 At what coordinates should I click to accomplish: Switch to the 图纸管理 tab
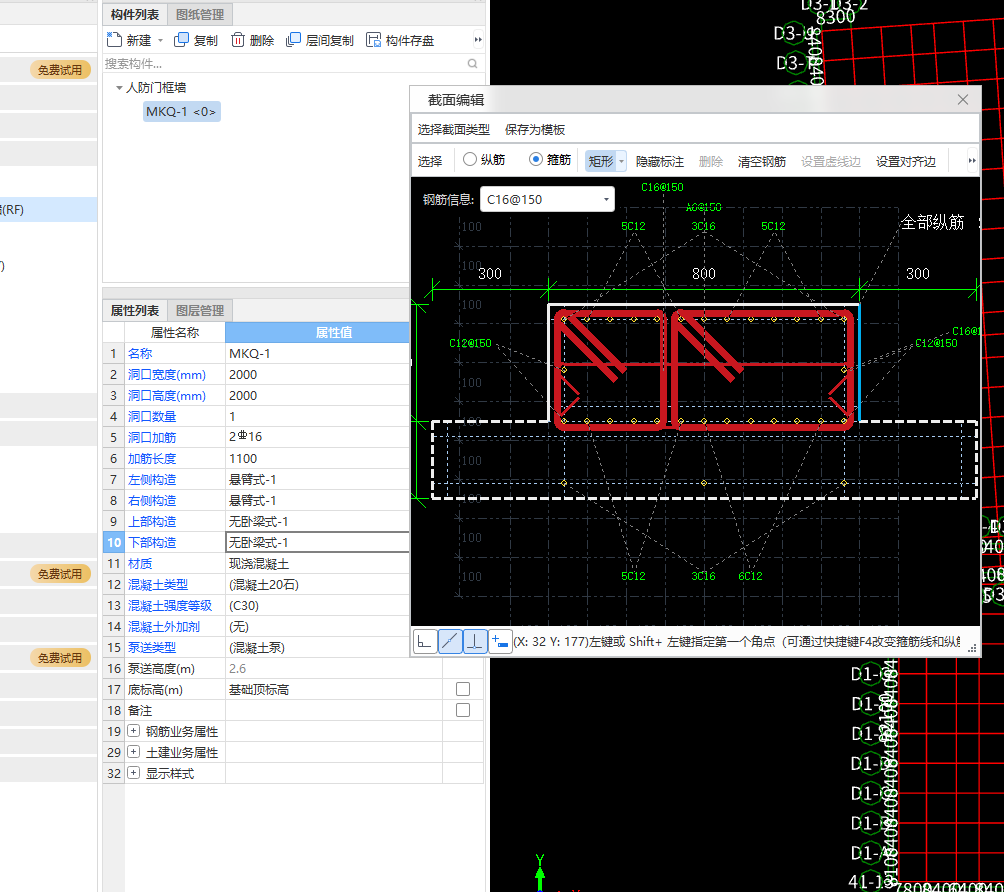coord(200,15)
